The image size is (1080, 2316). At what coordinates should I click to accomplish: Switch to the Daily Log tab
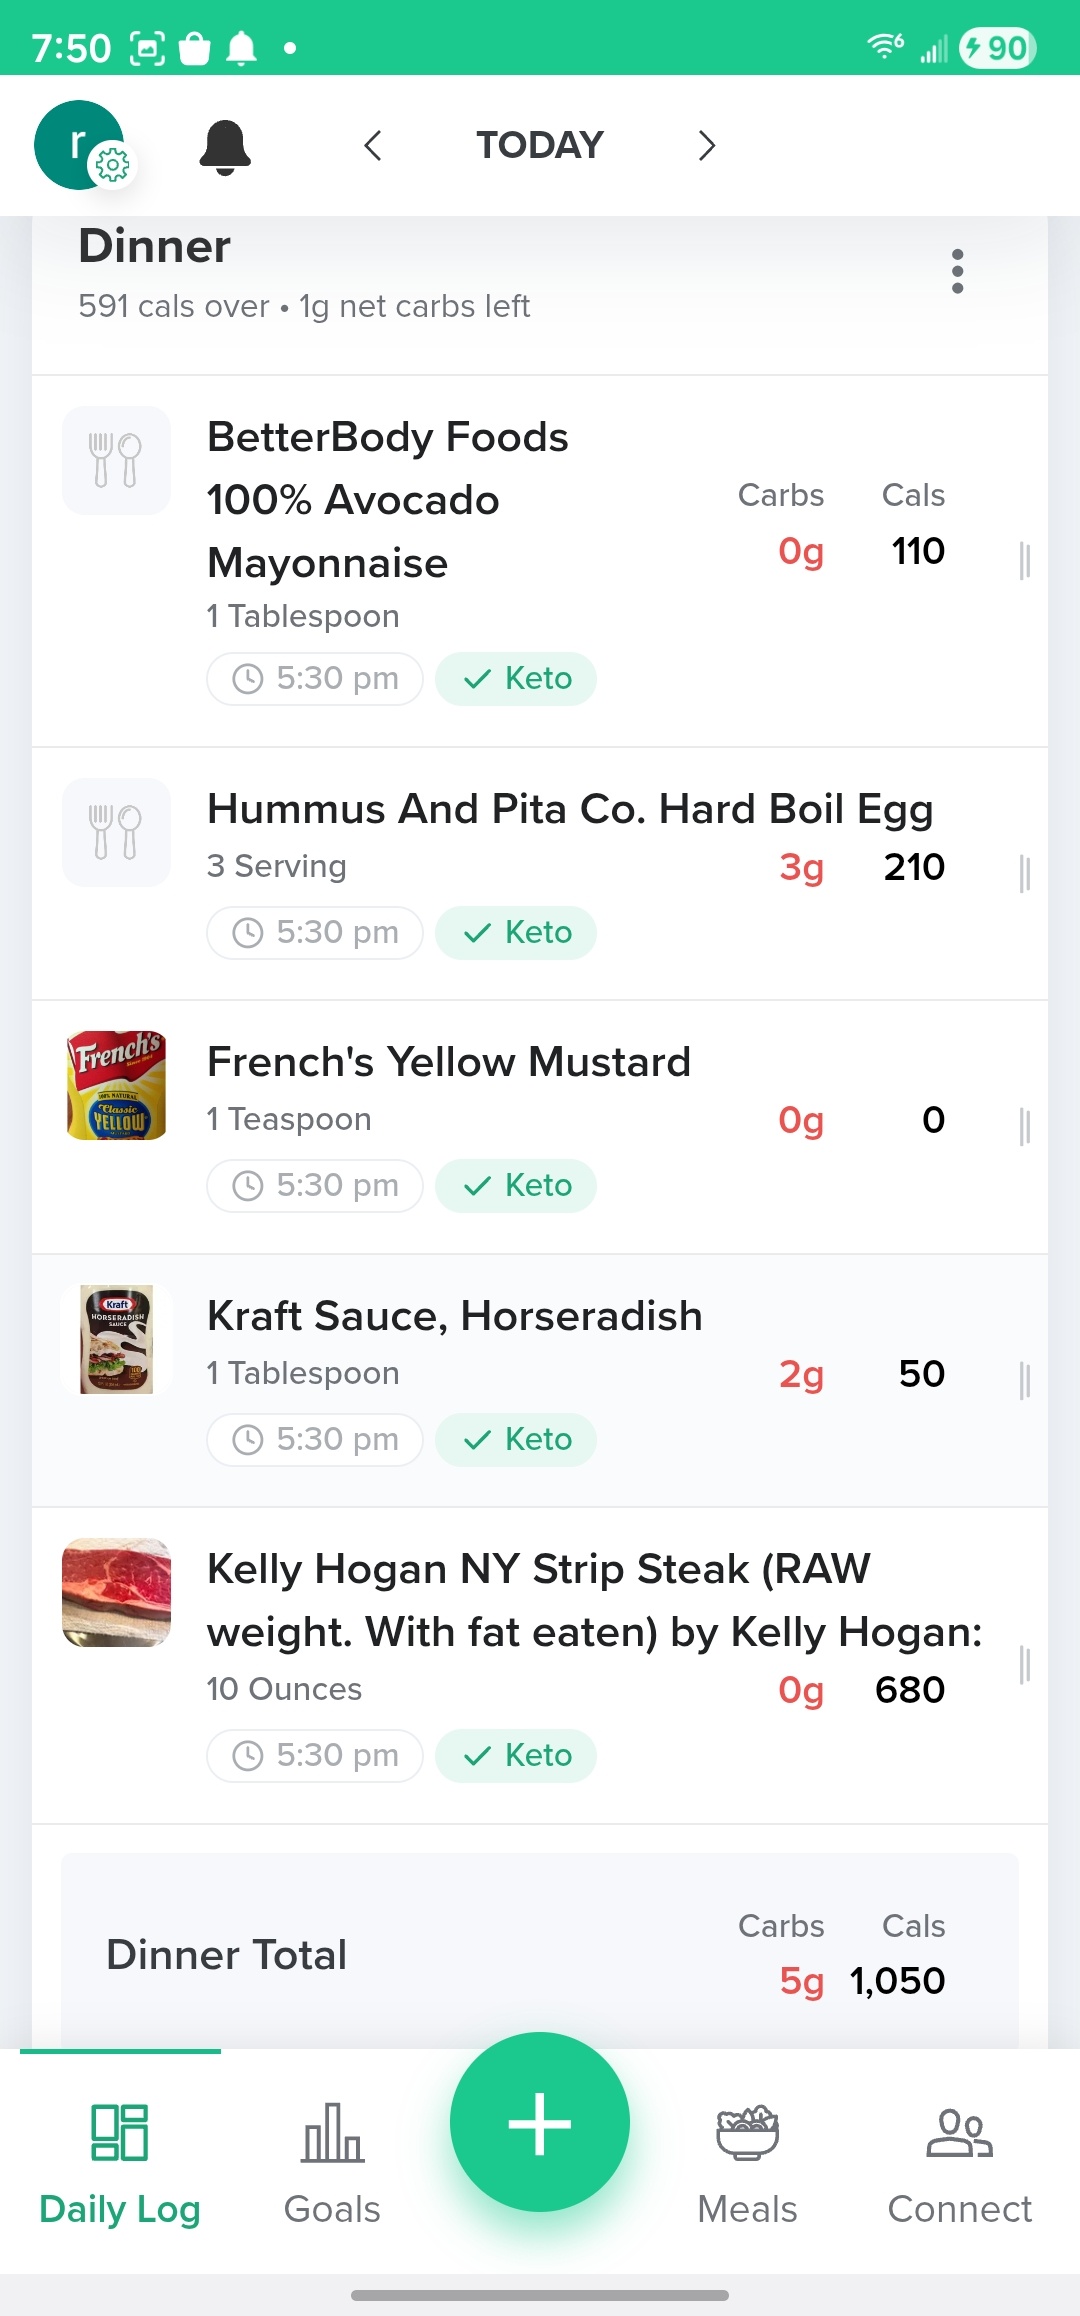120,2162
